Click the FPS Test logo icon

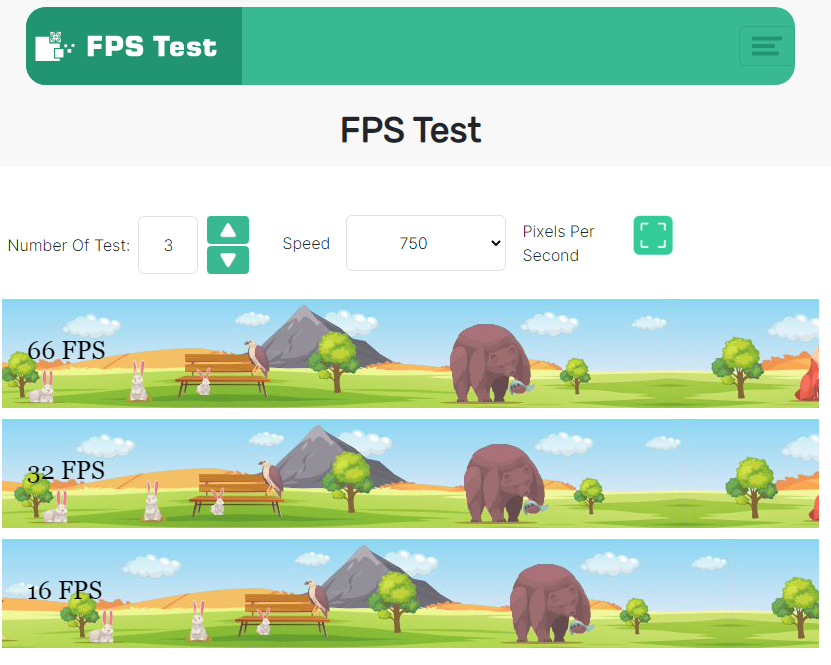click(x=55, y=46)
